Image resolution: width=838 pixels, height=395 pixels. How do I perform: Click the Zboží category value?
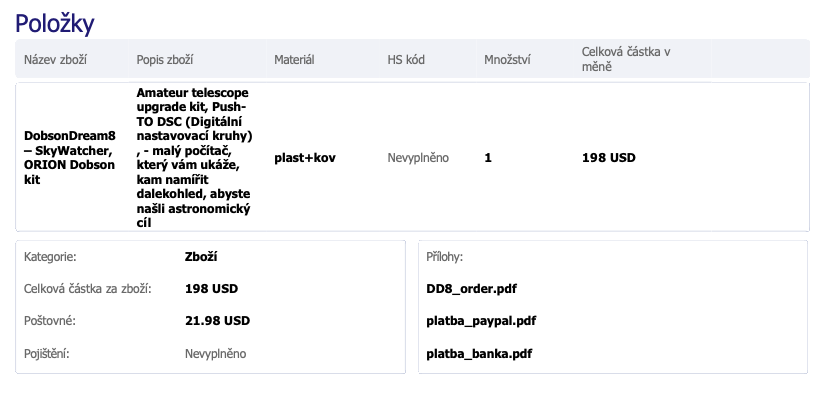(x=201, y=257)
